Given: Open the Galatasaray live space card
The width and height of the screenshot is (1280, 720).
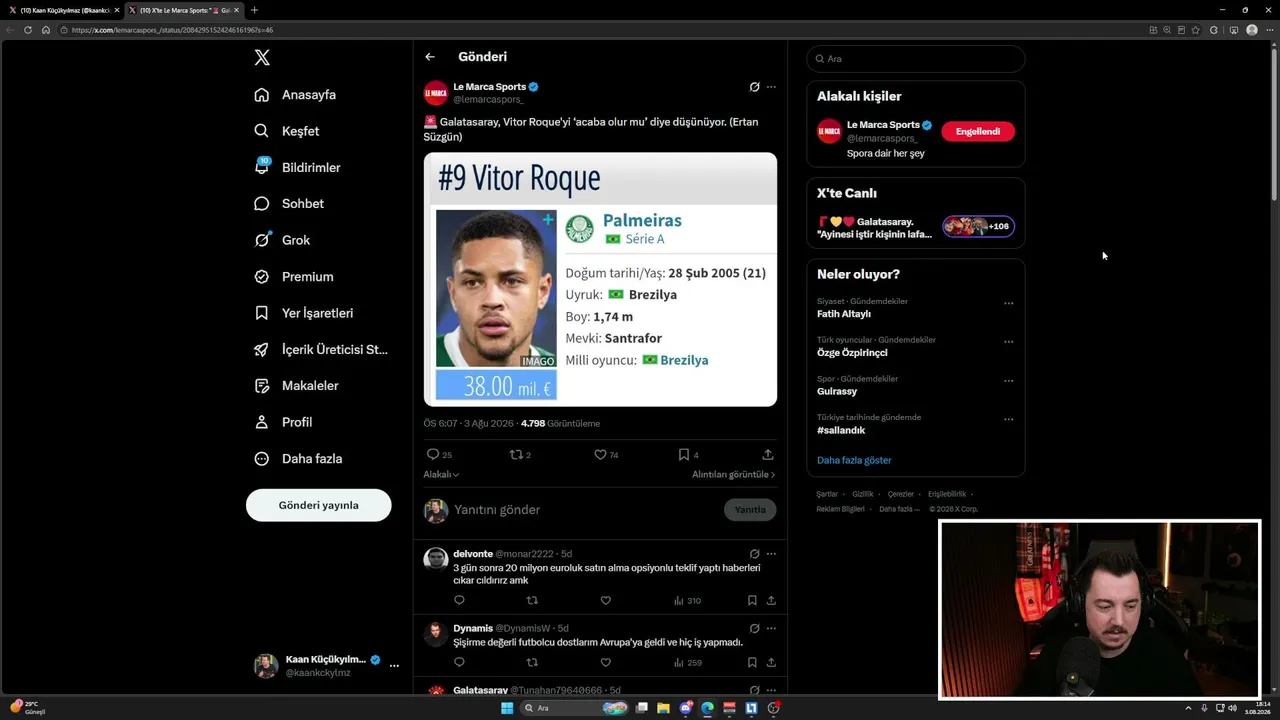Looking at the screenshot, I should pyautogui.click(x=916, y=227).
